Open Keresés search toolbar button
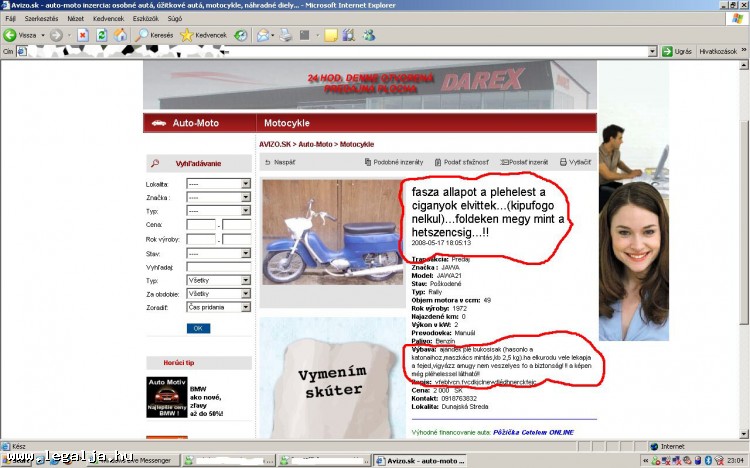The height and width of the screenshot is (468, 750). [155, 35]
